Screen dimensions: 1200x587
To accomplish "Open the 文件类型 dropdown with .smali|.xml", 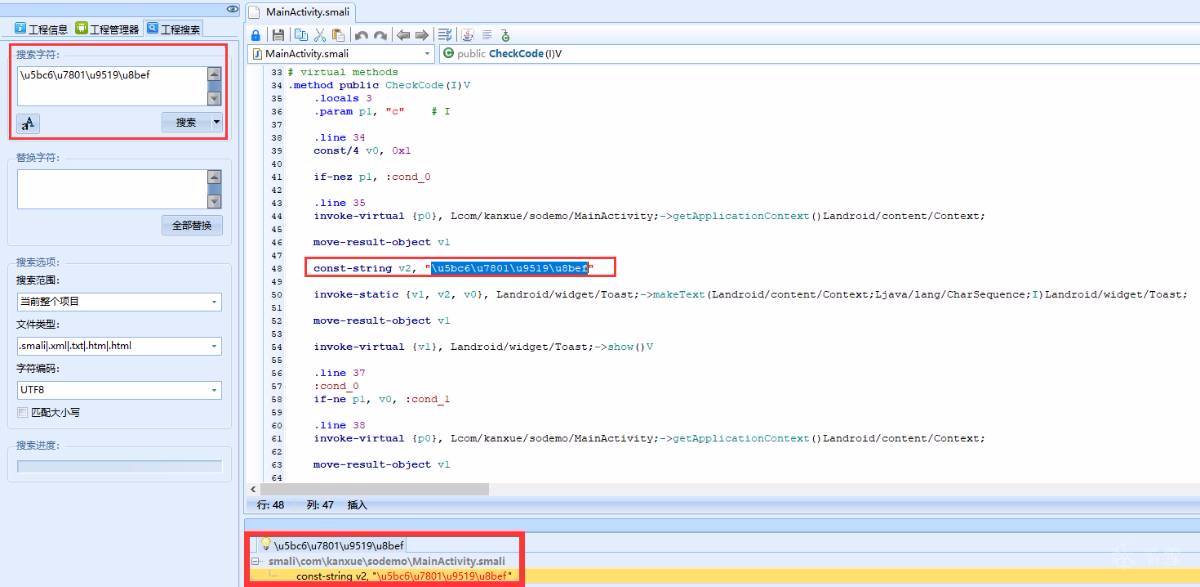I will (119, 346).
